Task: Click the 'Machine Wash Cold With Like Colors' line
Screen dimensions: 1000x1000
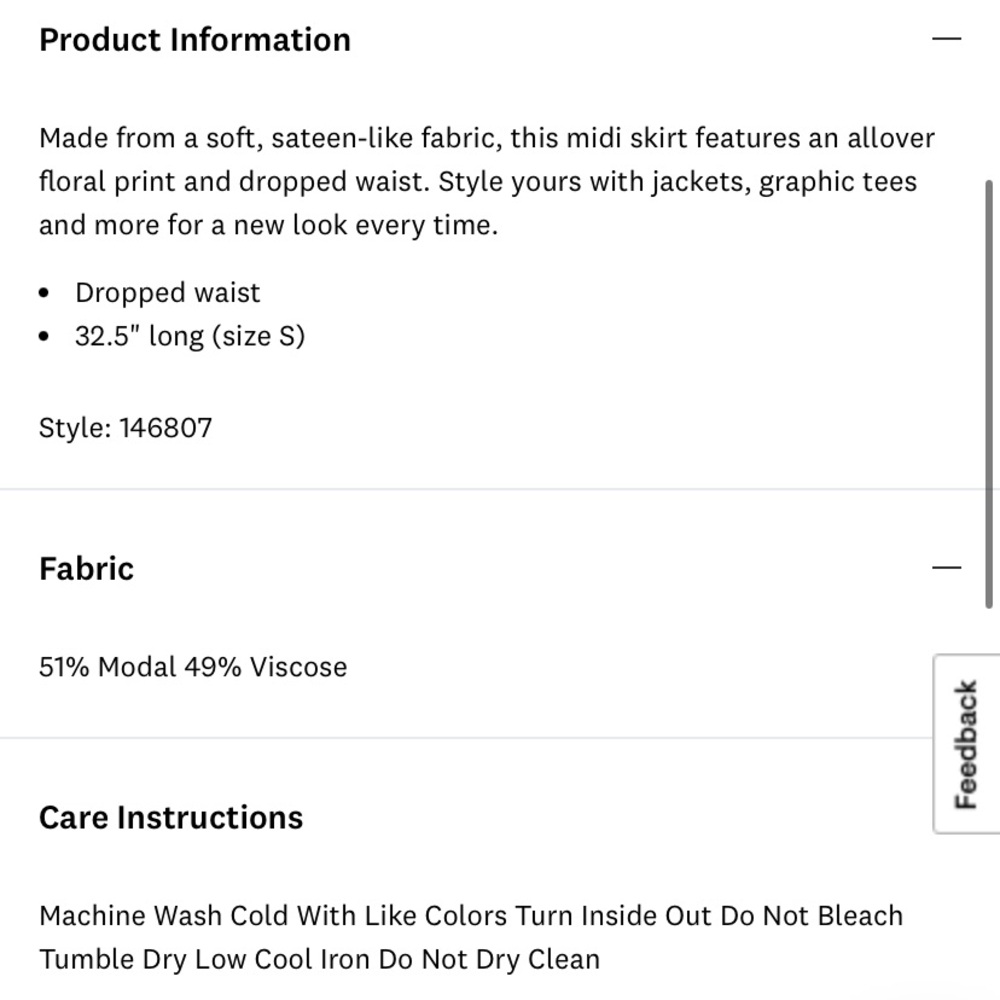Action: coord(471,916)
